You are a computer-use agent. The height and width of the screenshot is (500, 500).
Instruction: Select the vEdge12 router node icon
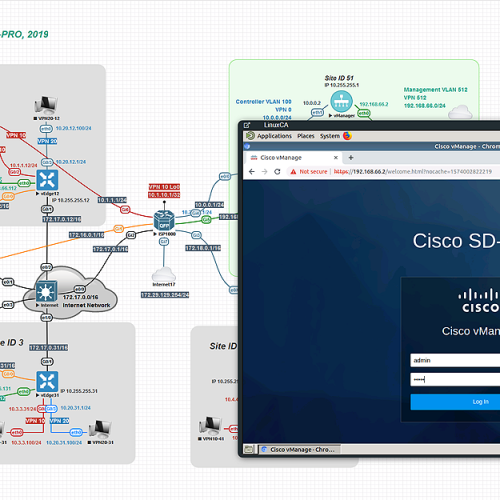[47, 180]
